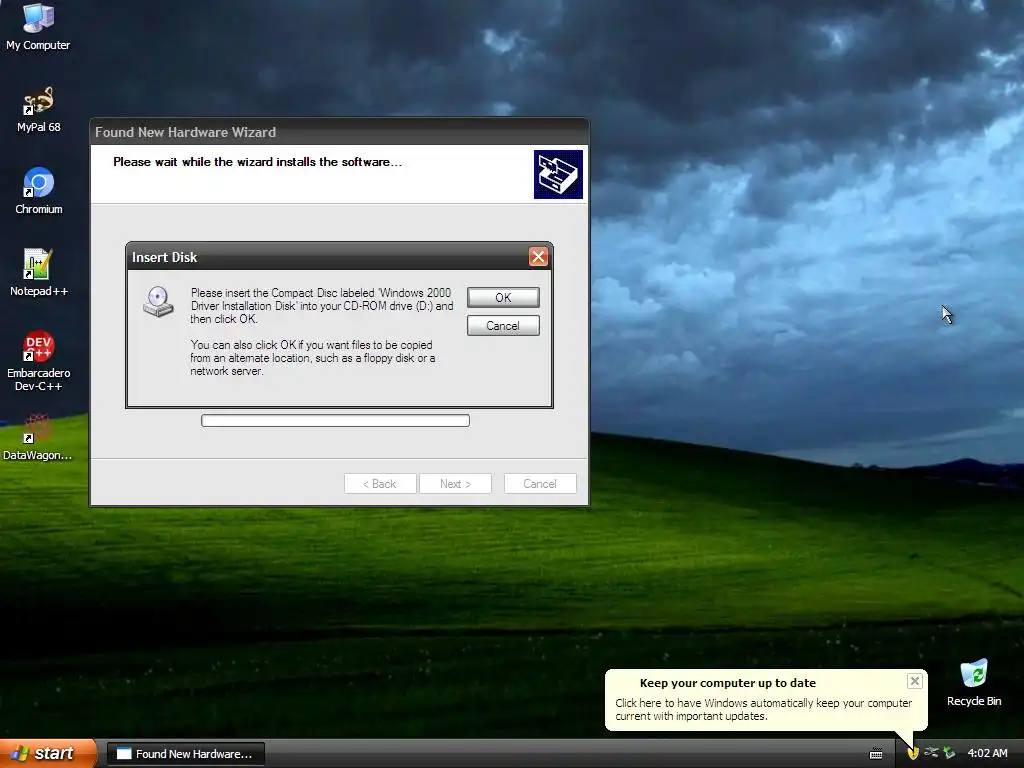The image size is (1024, 768).
Task: Click the Found New Hardware Wizard title bar
Action: pos(339,132)
